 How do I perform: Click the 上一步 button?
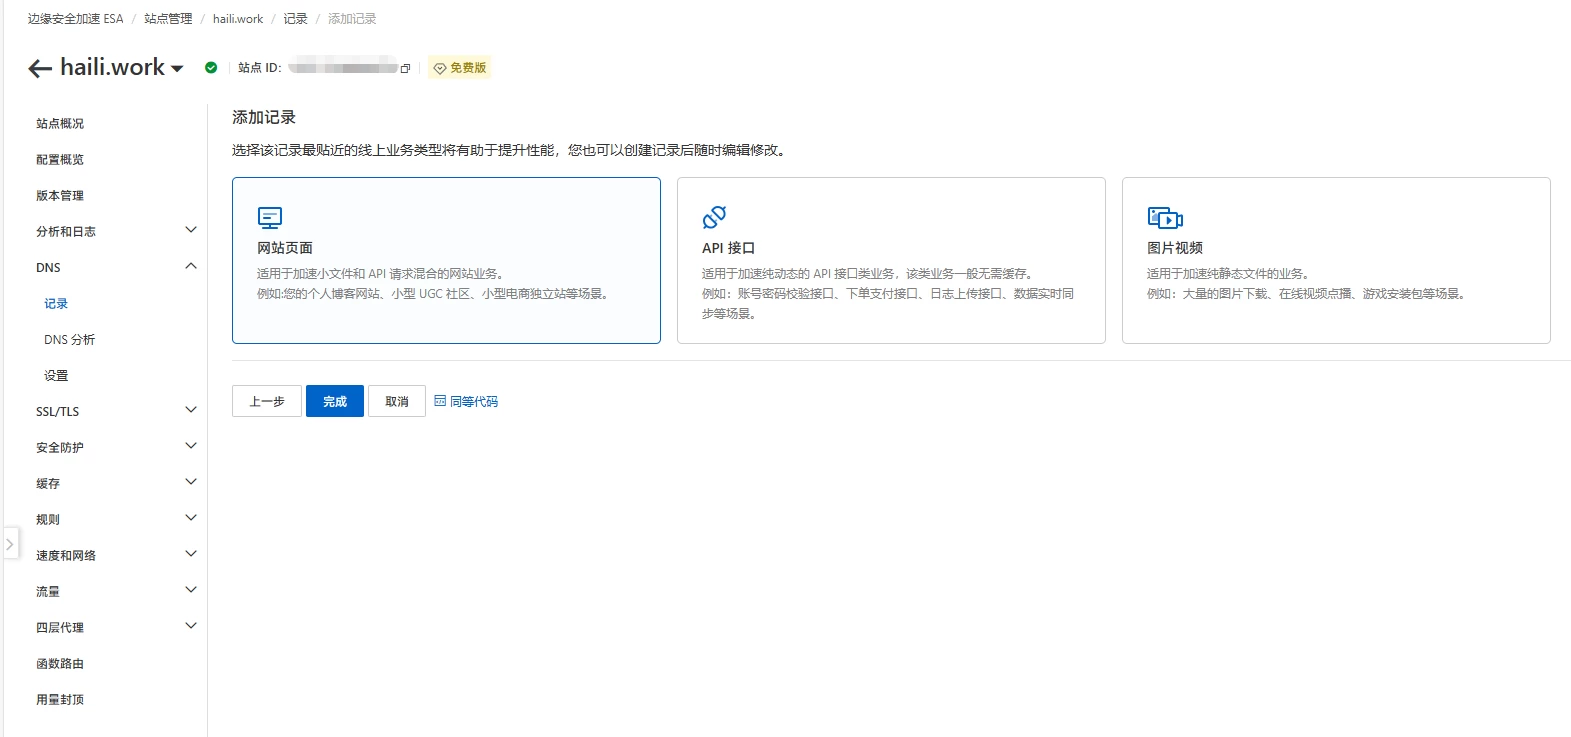pos(267,401)
